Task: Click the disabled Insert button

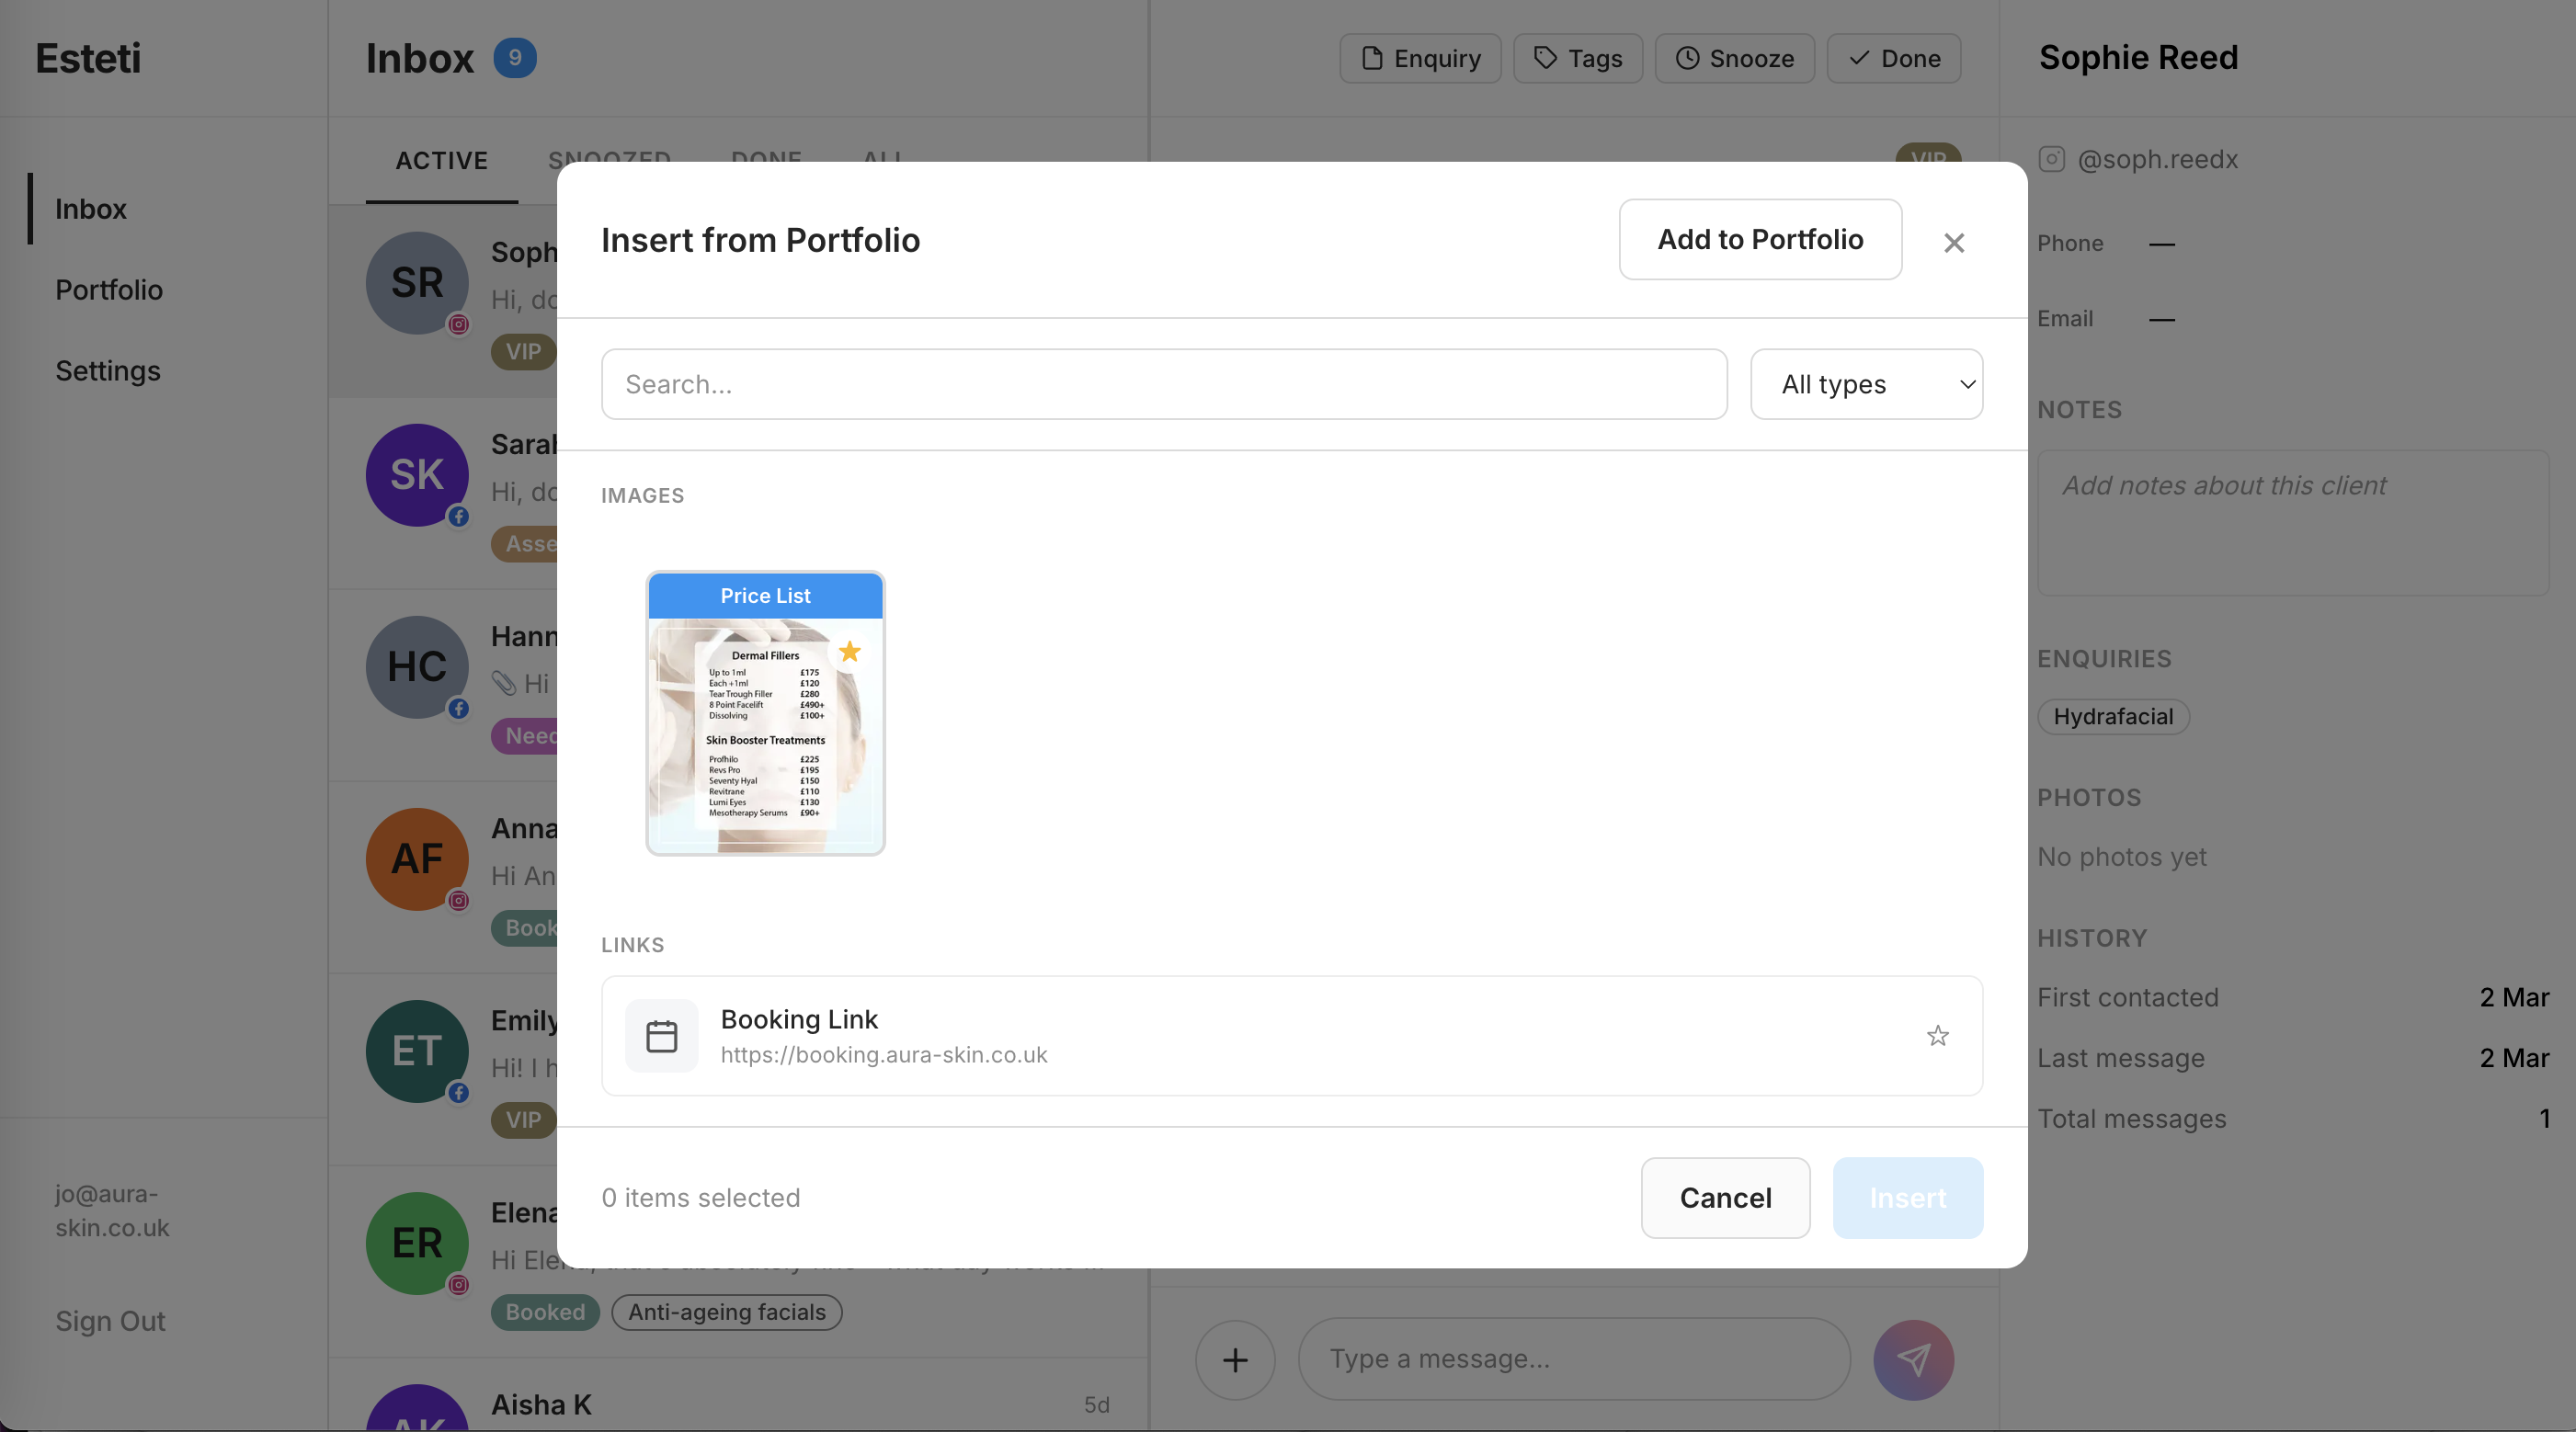Action: pyautogui.click(x=1906, y=1198)
